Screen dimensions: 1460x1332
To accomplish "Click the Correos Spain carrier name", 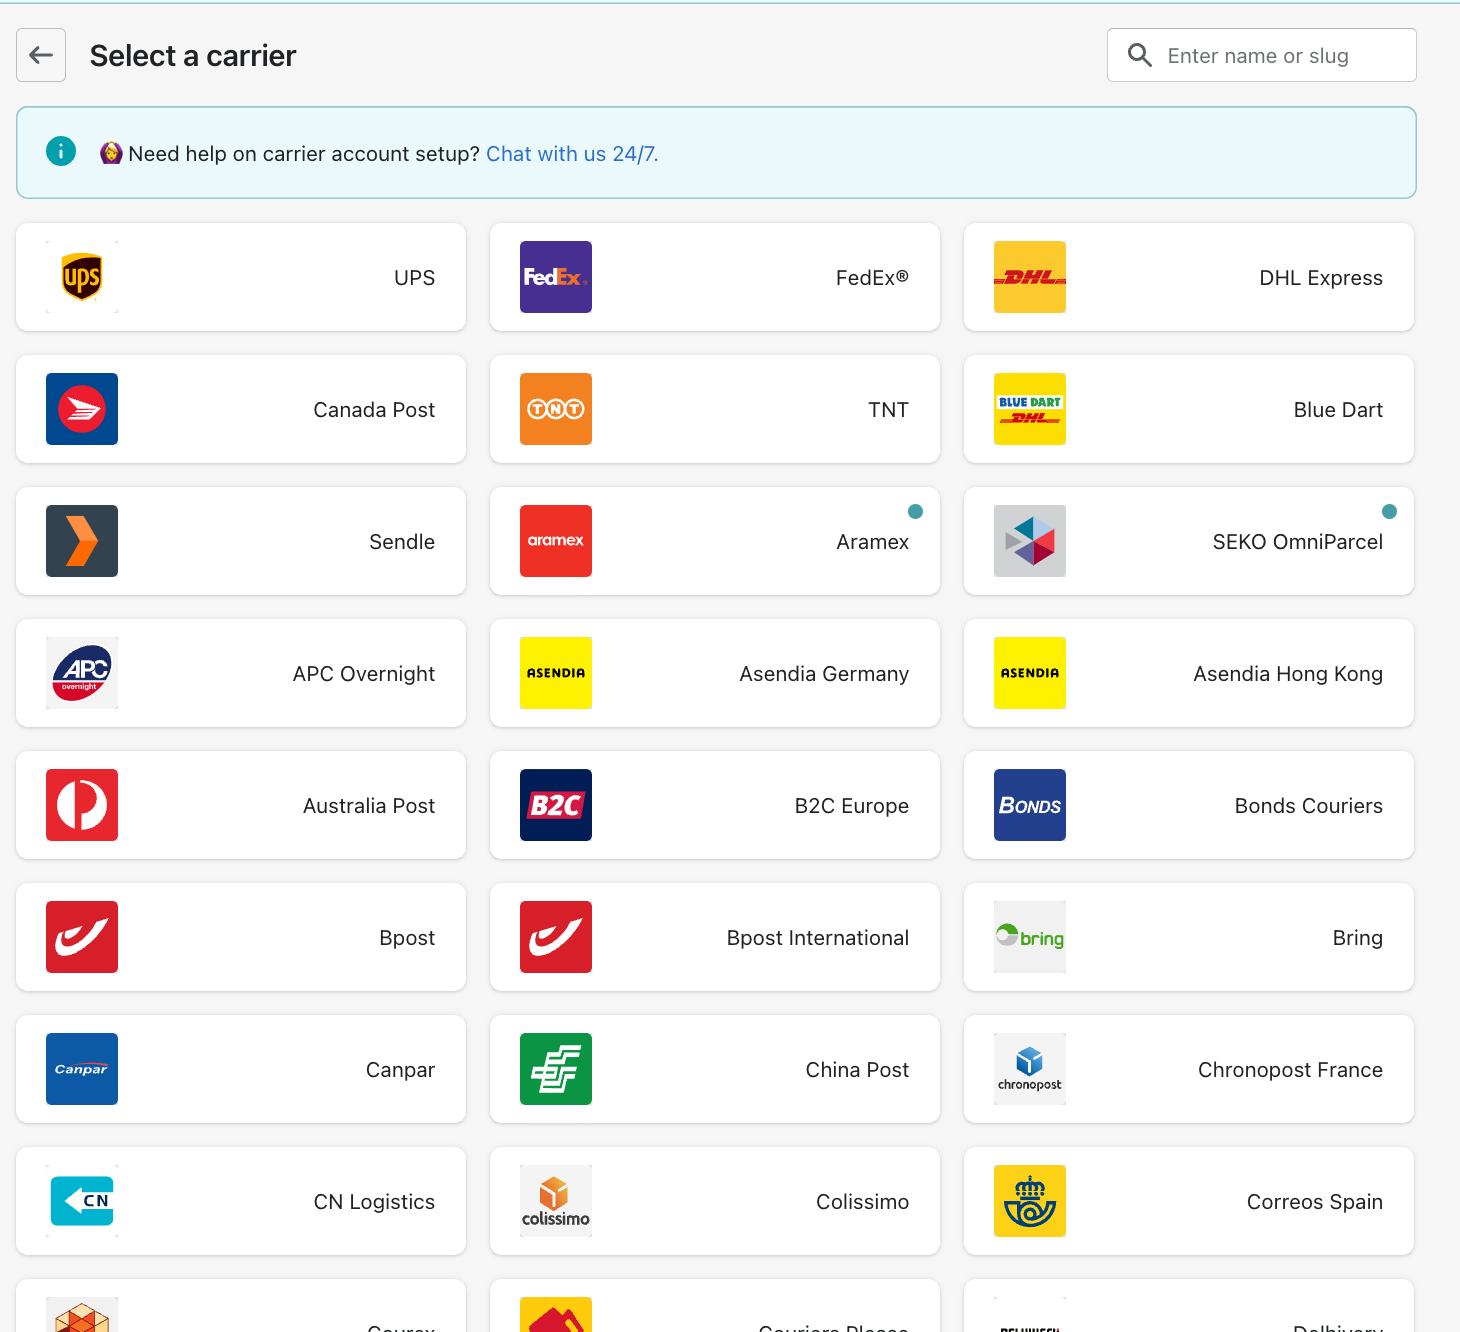I will click(x=1315, y=1202).
